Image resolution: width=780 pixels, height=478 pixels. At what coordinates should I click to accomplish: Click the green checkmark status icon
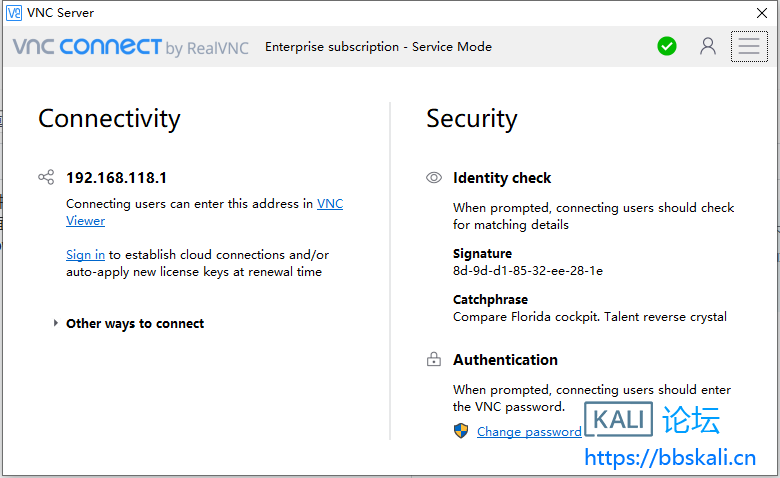(x=667, y=46)
